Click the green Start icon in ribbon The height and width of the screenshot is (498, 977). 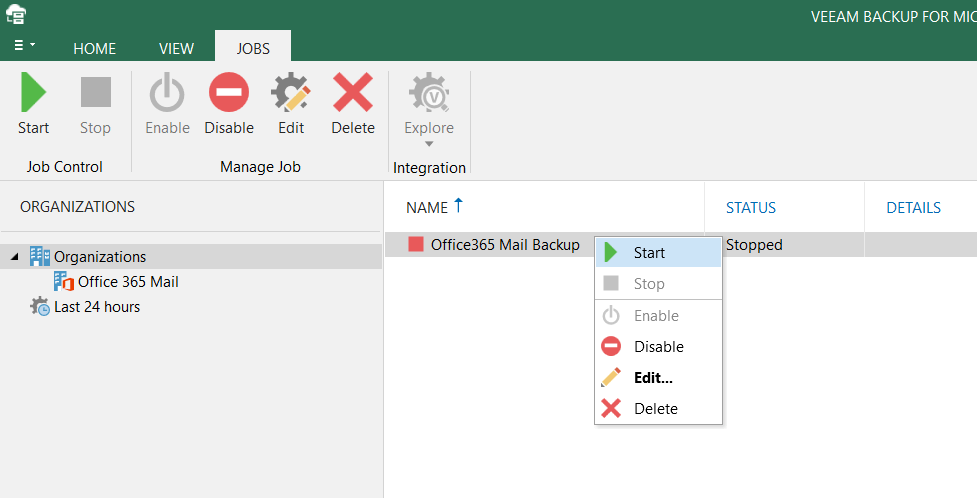(33, 94)
